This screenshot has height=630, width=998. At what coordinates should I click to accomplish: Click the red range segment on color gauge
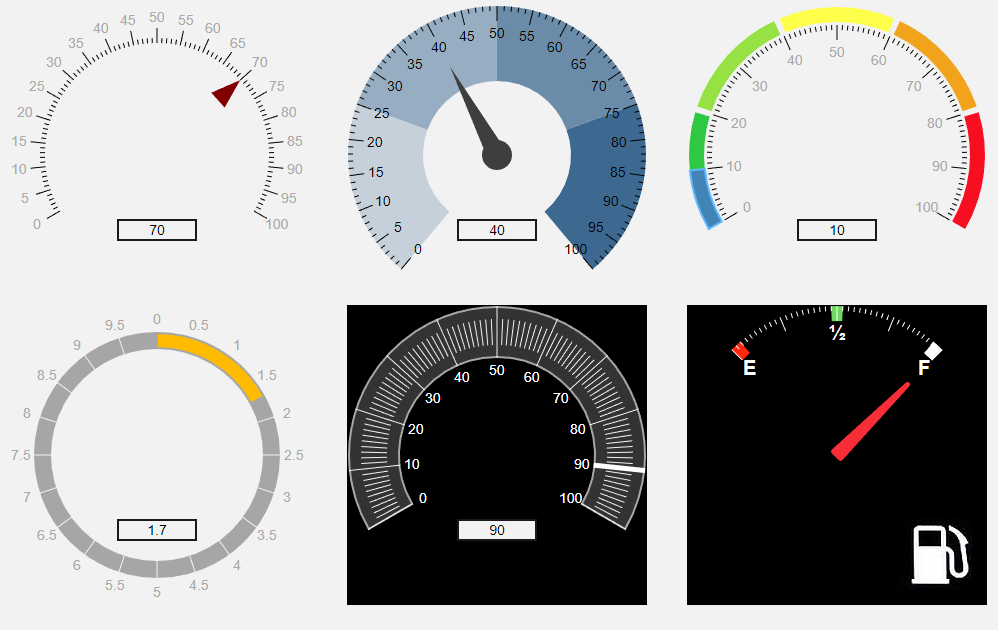968,168
